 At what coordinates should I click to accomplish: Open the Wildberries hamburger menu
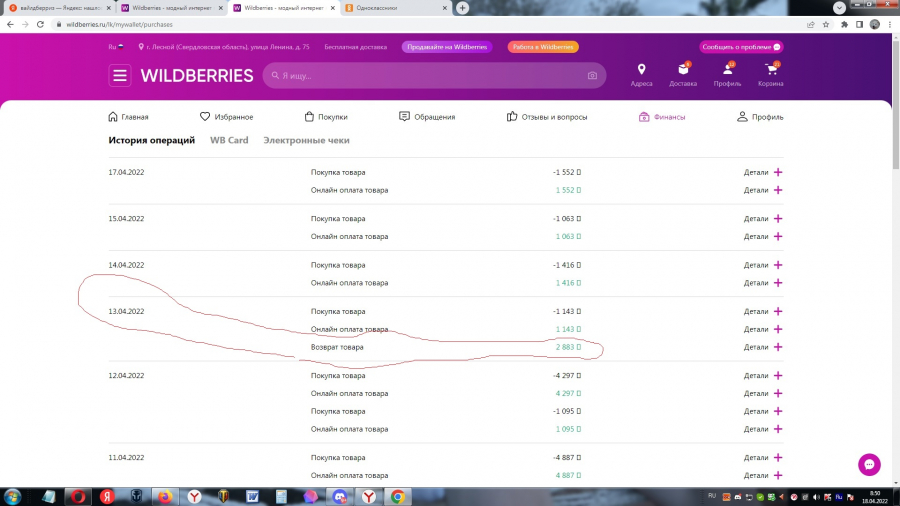(120, 75)
